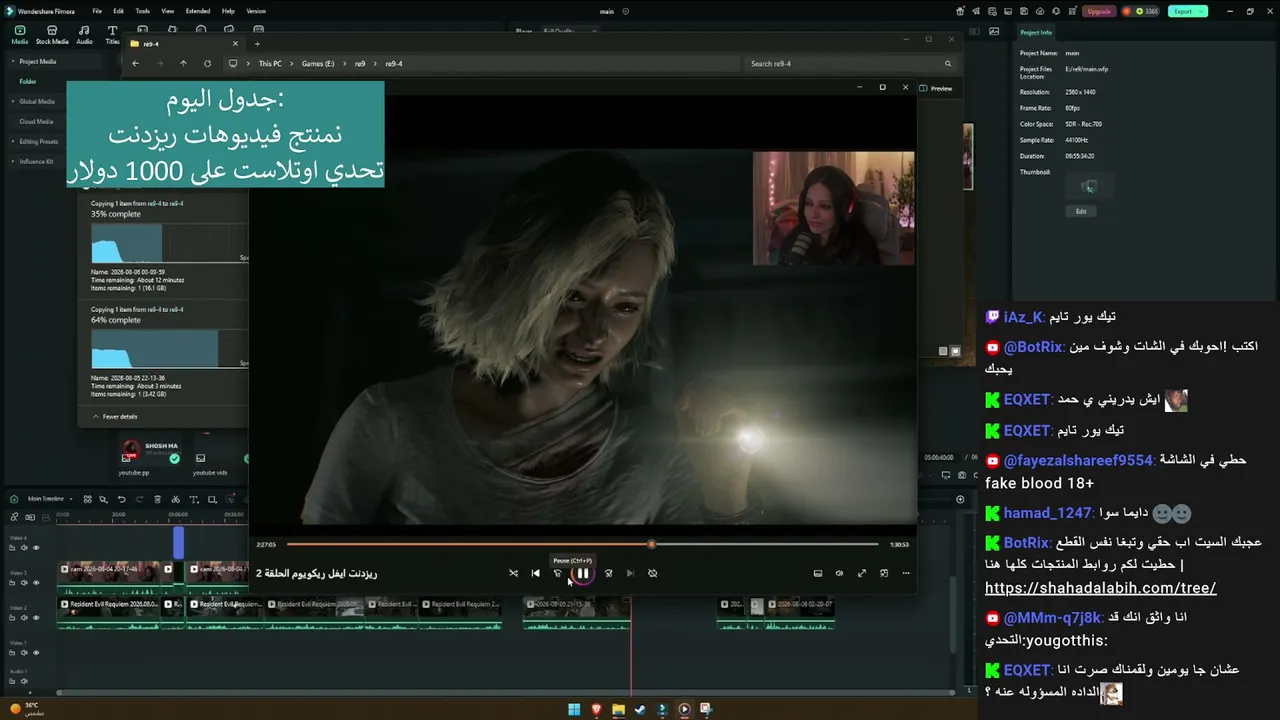Open media player more options menu
The image size is (1280, 720).
906,573
